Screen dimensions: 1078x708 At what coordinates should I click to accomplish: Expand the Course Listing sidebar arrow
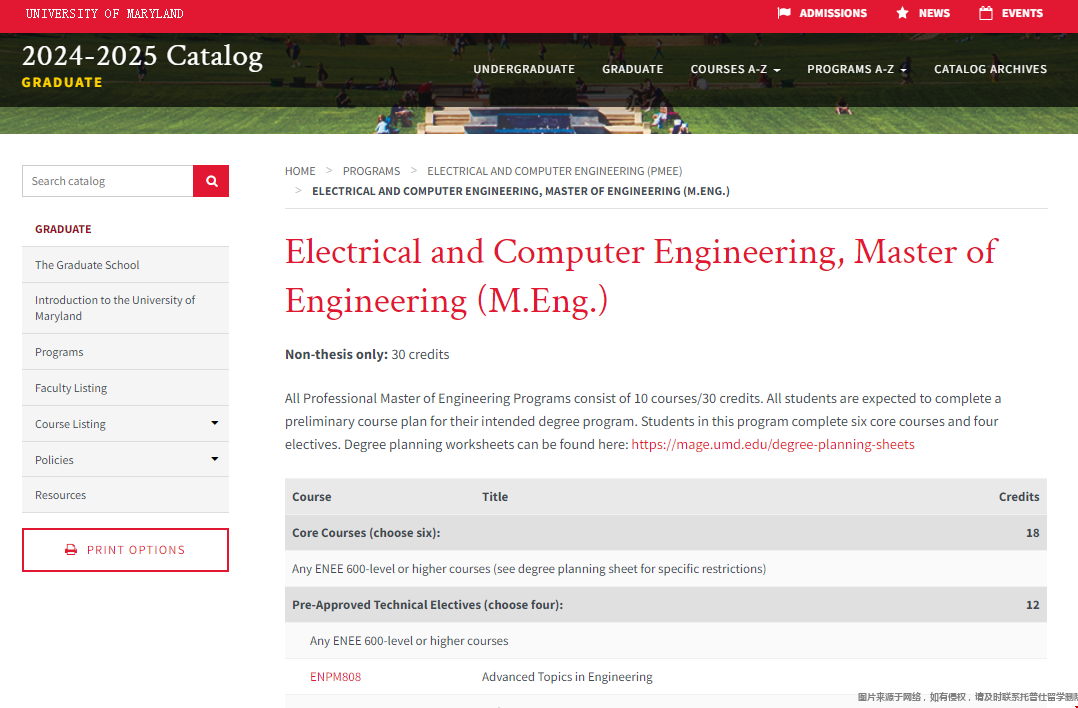(x=214, y=423)
